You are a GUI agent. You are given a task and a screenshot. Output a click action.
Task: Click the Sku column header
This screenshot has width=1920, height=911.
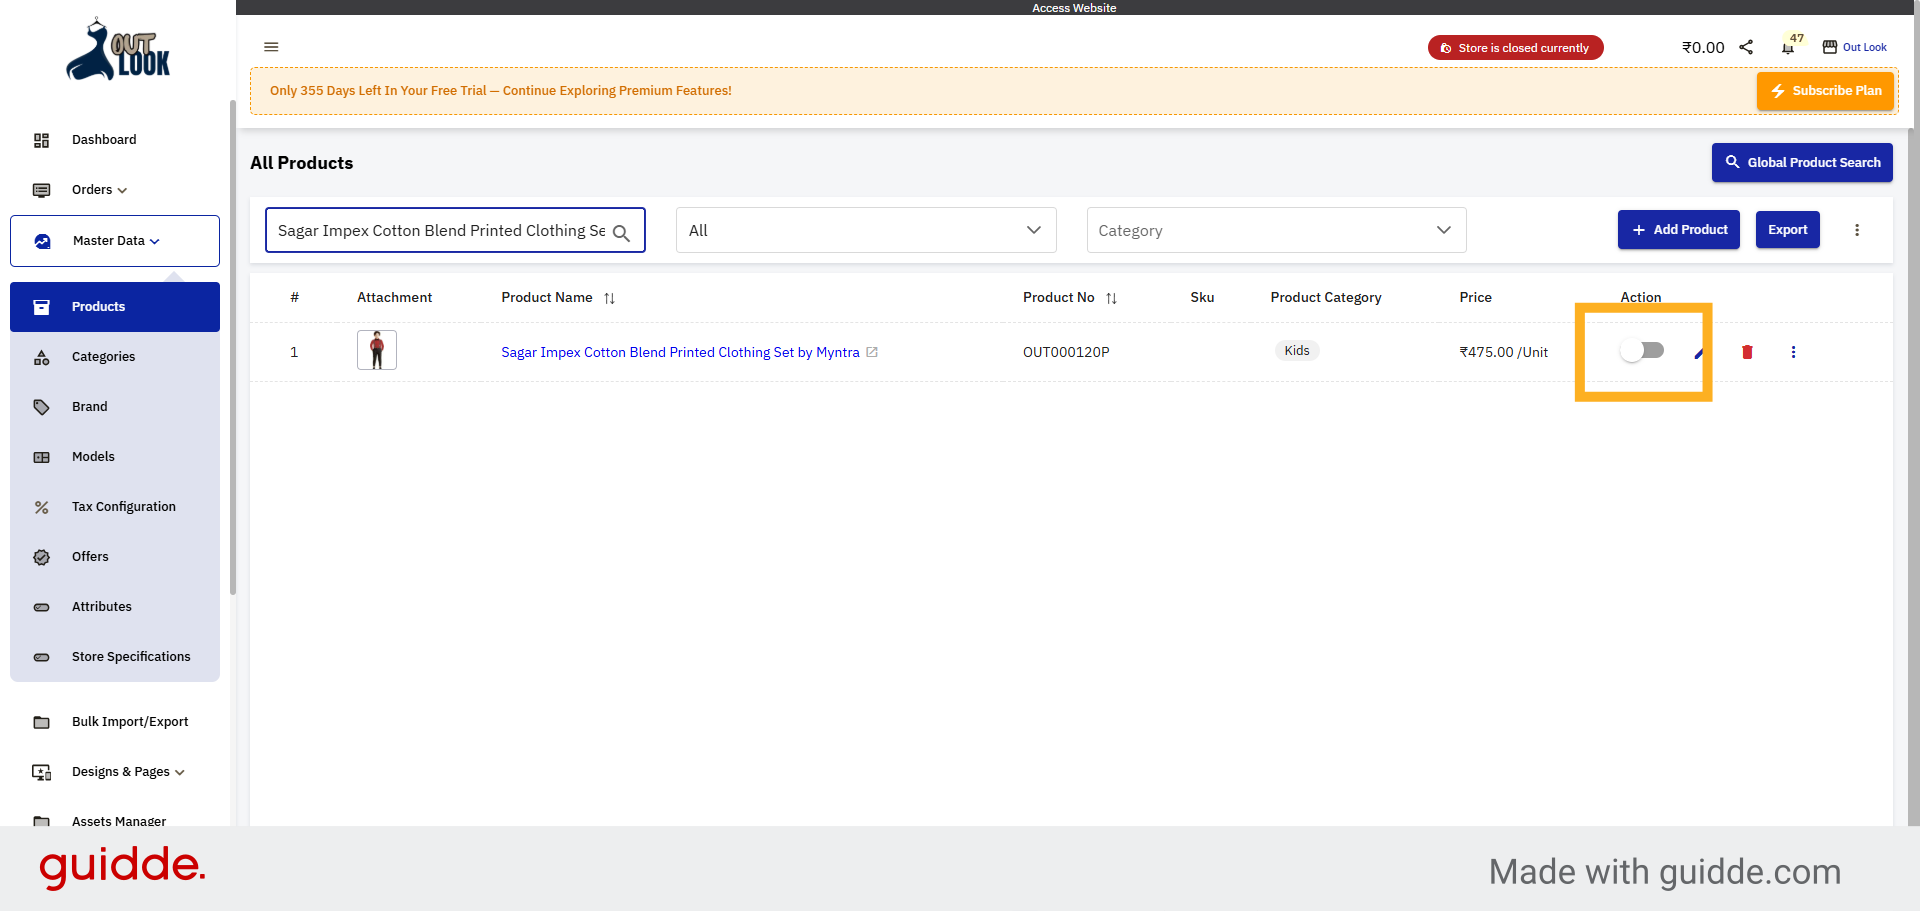click(1202, 298)
